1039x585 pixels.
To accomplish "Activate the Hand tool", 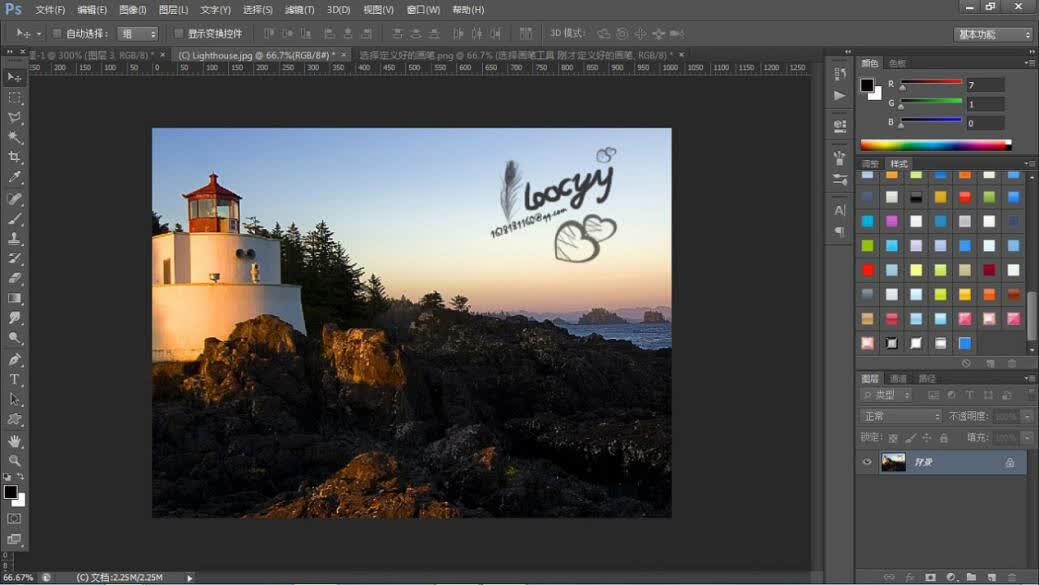I will pyautogui.click(x=14, y=441).
